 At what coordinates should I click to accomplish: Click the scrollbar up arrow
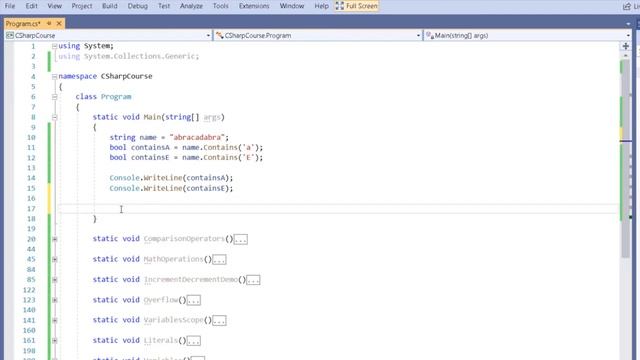[x=626, y=55]
